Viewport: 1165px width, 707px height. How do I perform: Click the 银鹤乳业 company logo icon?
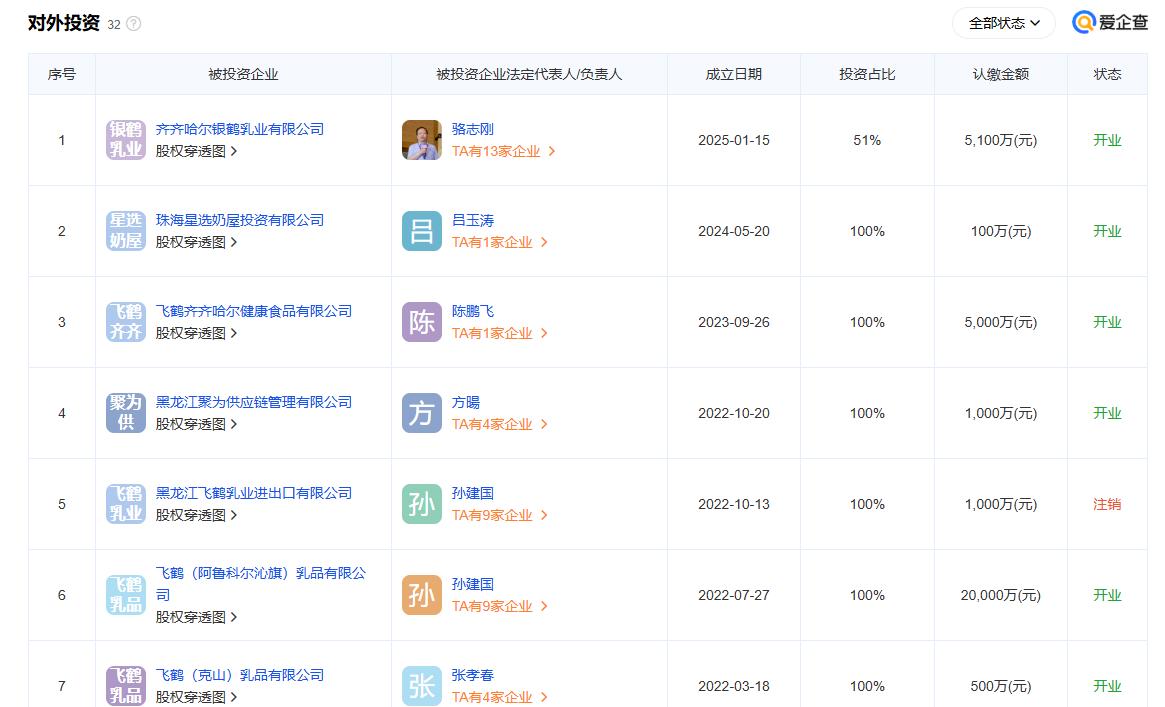click(126, 140)
